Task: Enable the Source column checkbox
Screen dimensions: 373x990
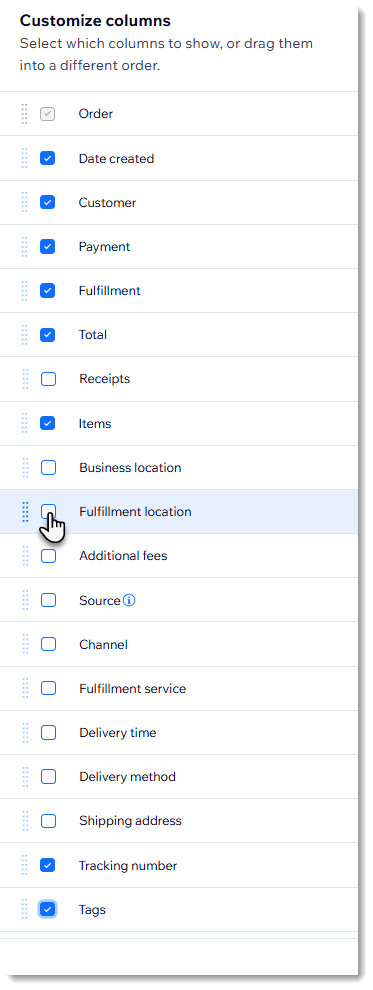Action: (48, 600)
